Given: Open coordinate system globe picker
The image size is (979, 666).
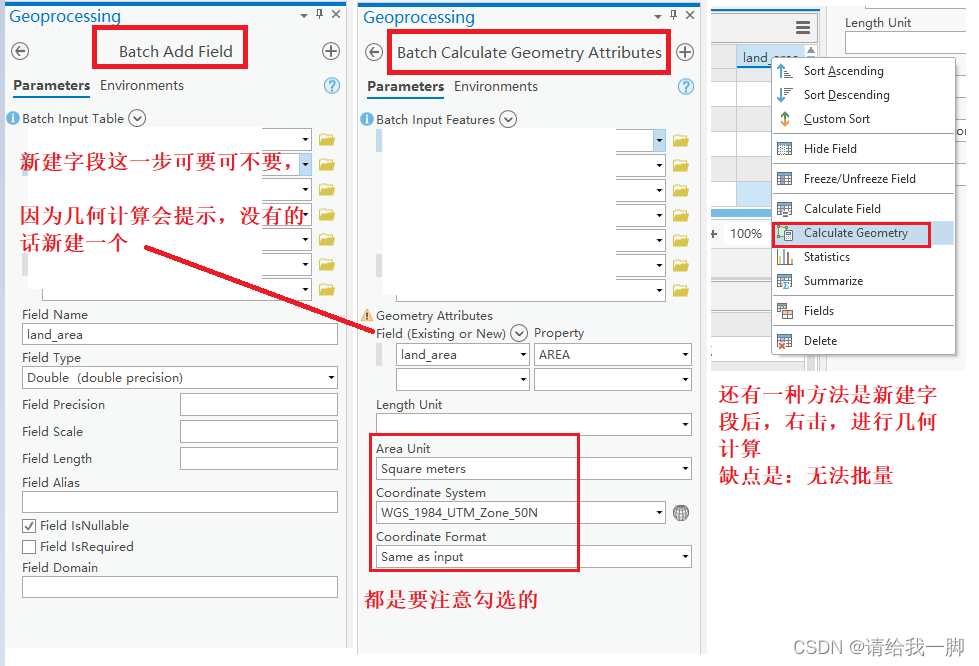Looking at the screenshot, I should click(x=681, y=513).
